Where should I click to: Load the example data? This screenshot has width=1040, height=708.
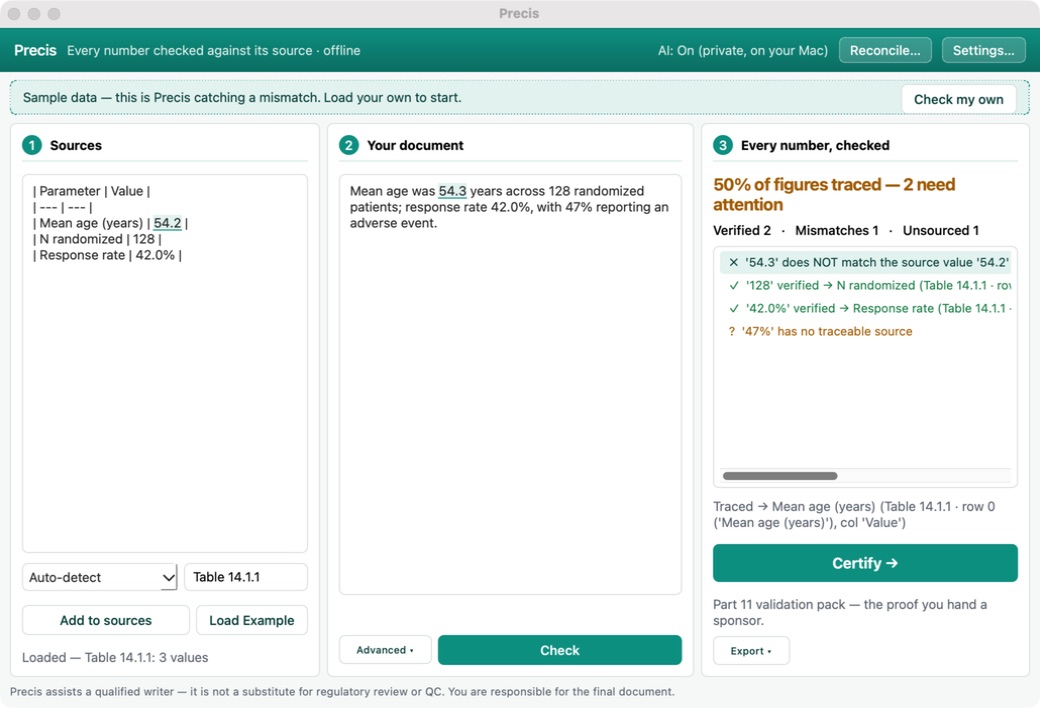coord(251,620)
